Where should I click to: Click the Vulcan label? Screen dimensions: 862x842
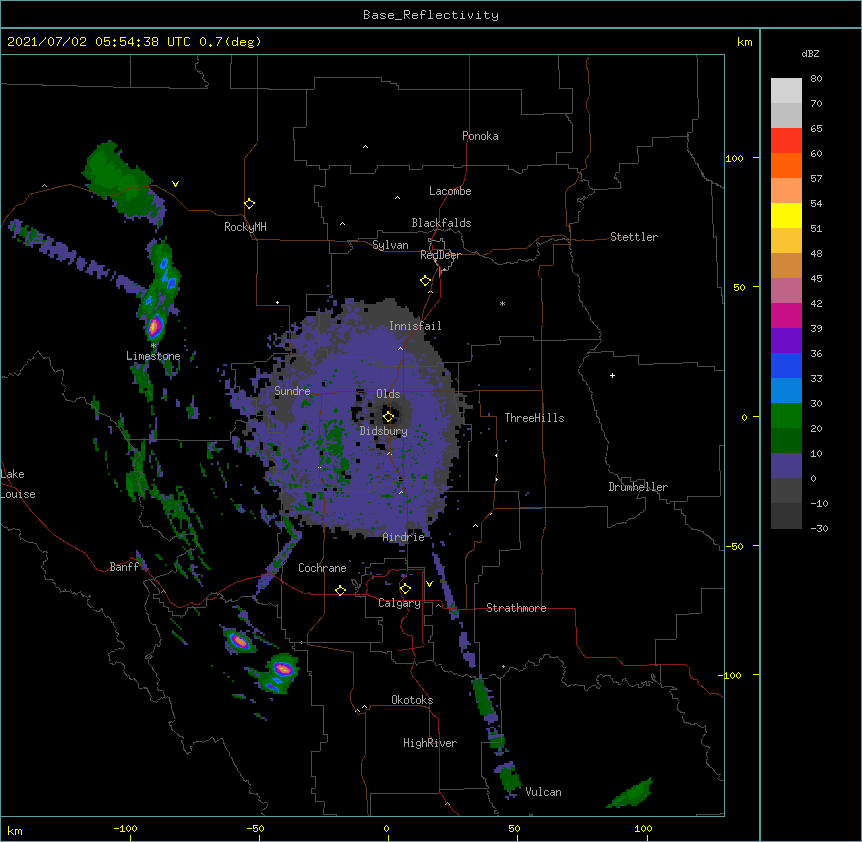pyautogui.click(x=543, y=792)
